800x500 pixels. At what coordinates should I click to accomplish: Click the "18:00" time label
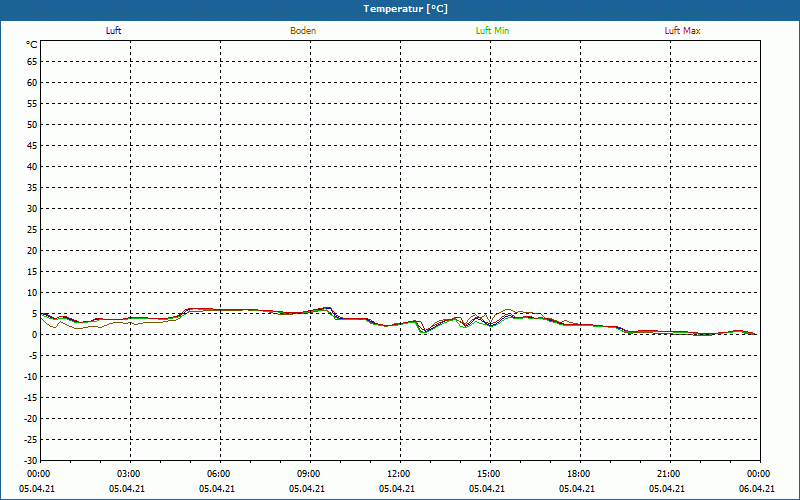coord(579,474)
